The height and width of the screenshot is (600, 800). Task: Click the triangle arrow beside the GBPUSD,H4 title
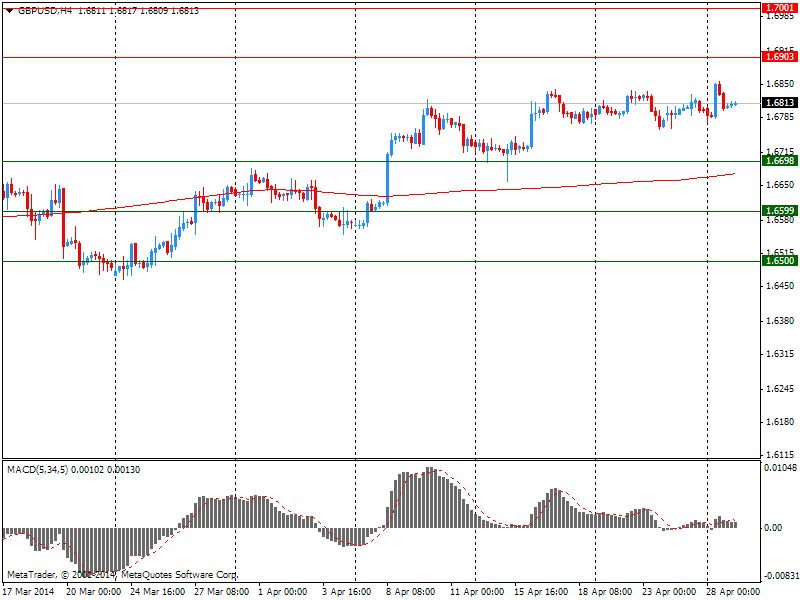point(9,10)
